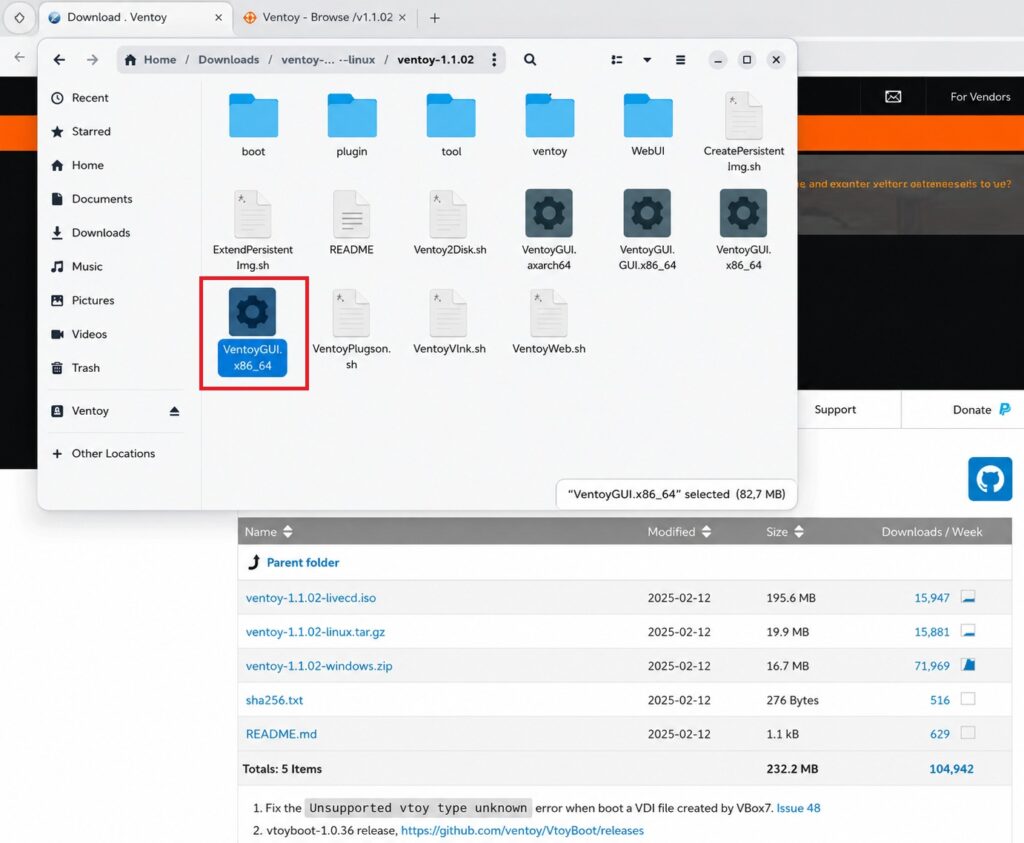The height and width of the screenshot is (843, 1024).
Task: Select VentoyVlnk.sh script
Action: pos(449,323)
